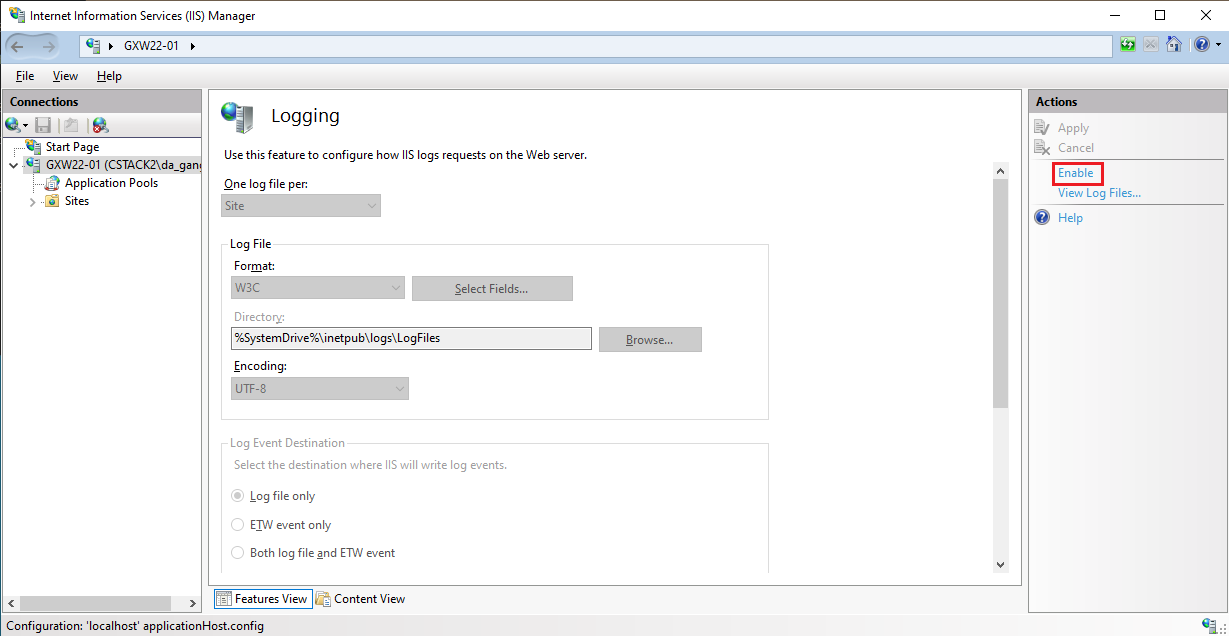Click the Select Fields... button
1229x636 pixels.
click(x=492, y=289)
